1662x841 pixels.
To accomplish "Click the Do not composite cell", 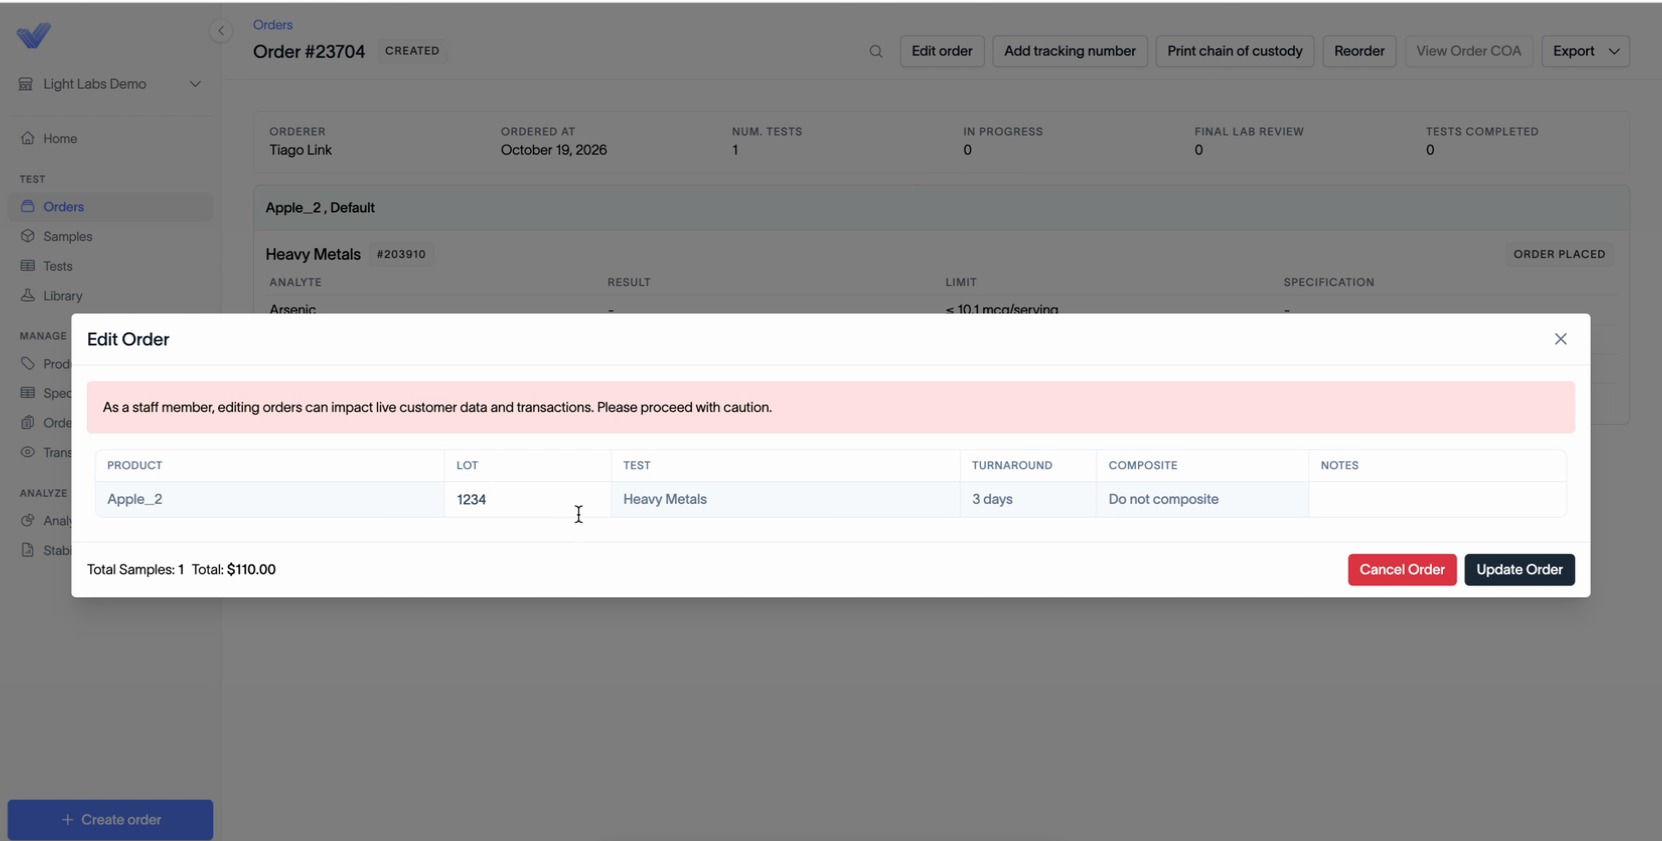I will point(1202,499).
